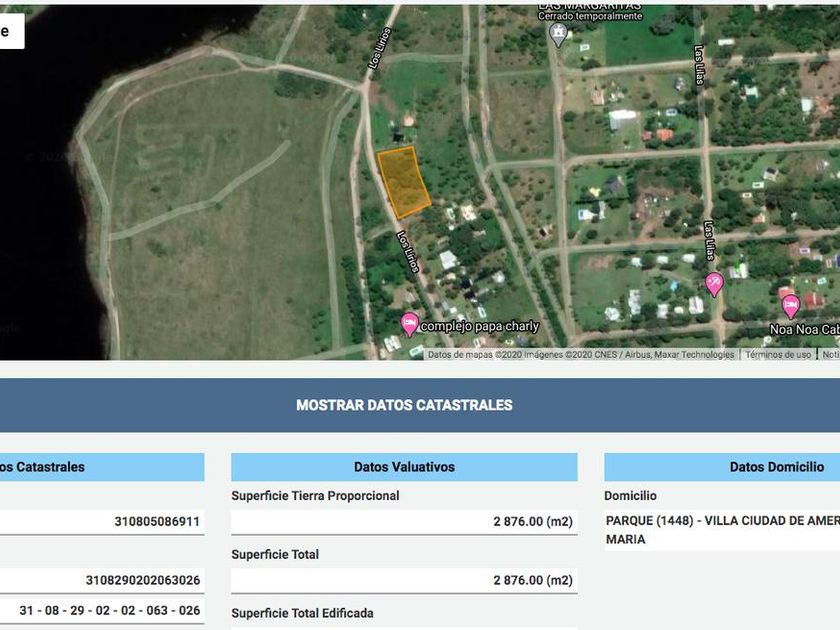
Task: Click the upper Las Lilas street label
Action: pos(699,65)
